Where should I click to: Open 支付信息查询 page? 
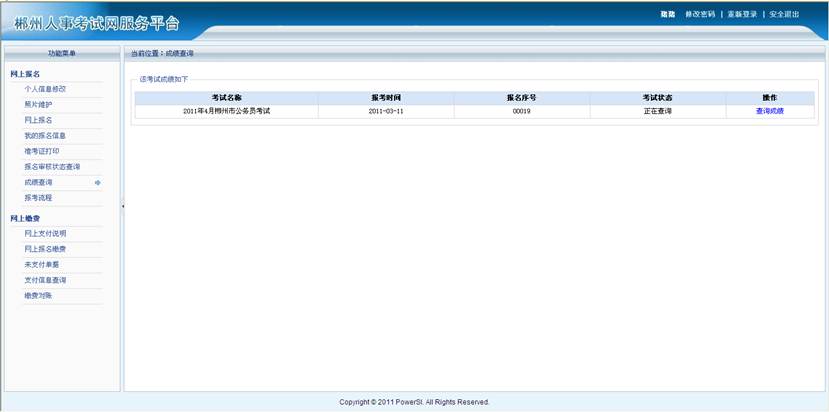[x=45, y=280]
